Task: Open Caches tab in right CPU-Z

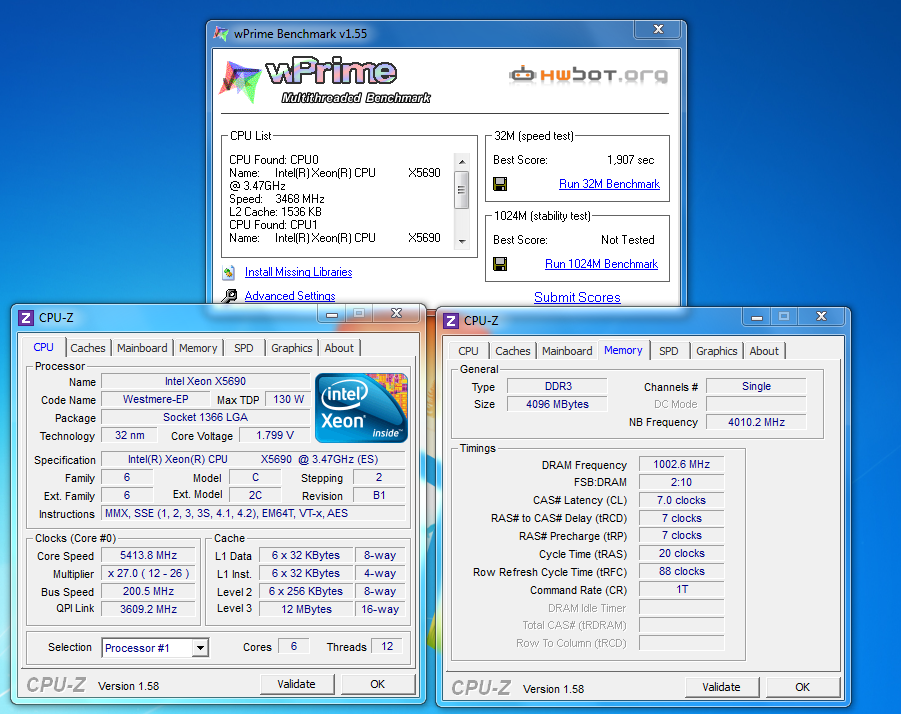Action: tap(513, 351)
